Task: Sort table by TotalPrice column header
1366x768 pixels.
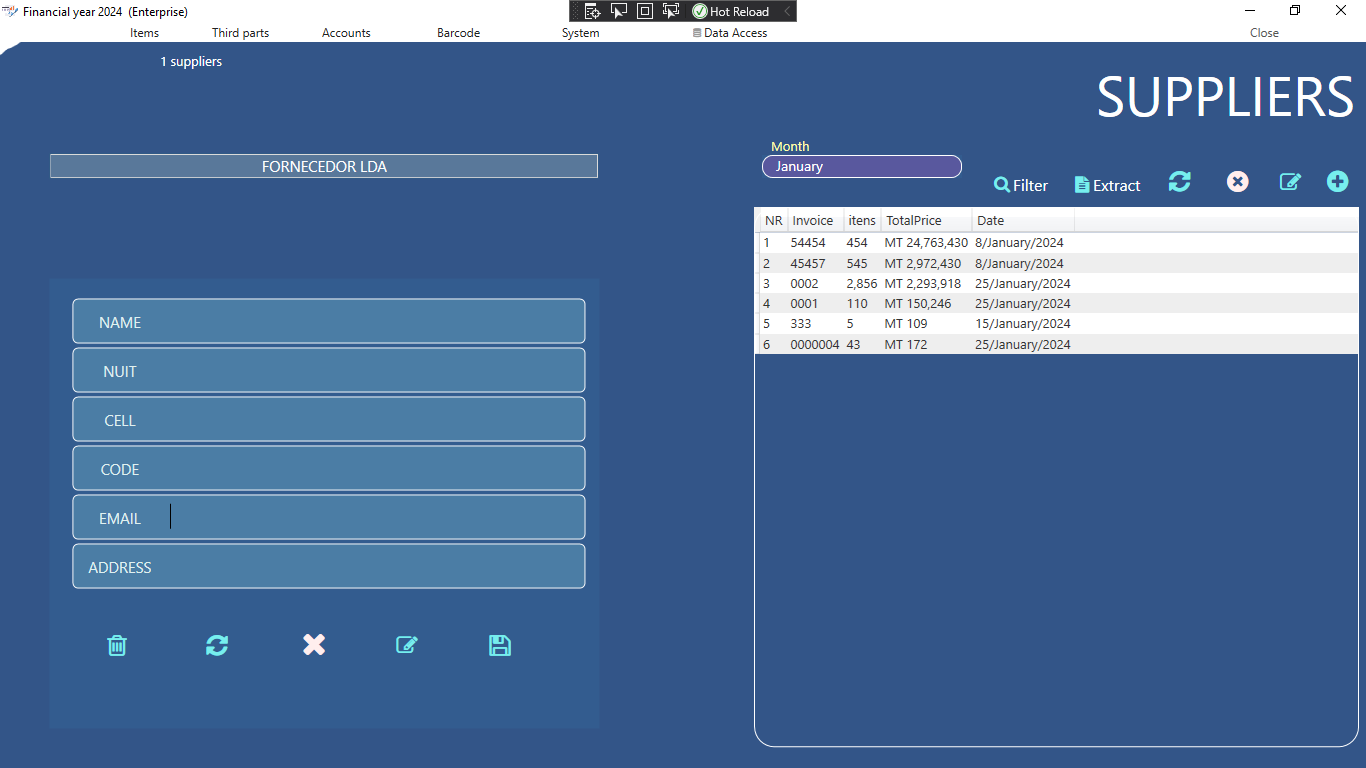Action: (x=913, y=220)
